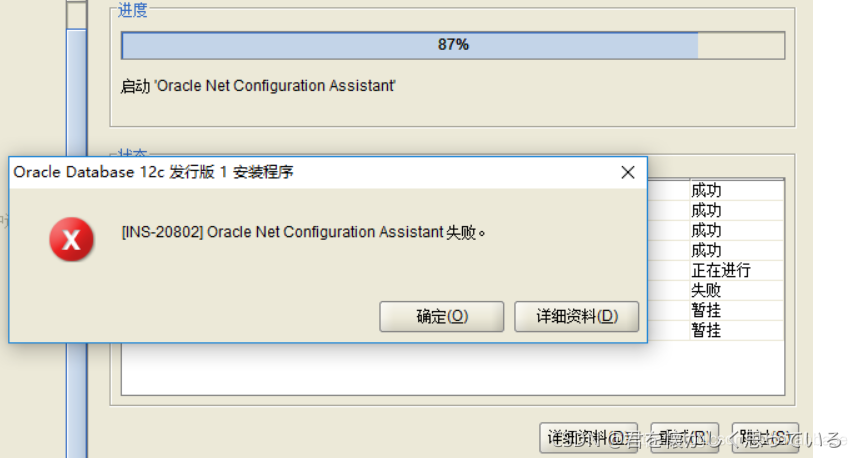Viewport: 857px width, 458px height.
Task: Click the 确定(O) button in error dialog
Action: pyautogui.click(x=442, y=316)
